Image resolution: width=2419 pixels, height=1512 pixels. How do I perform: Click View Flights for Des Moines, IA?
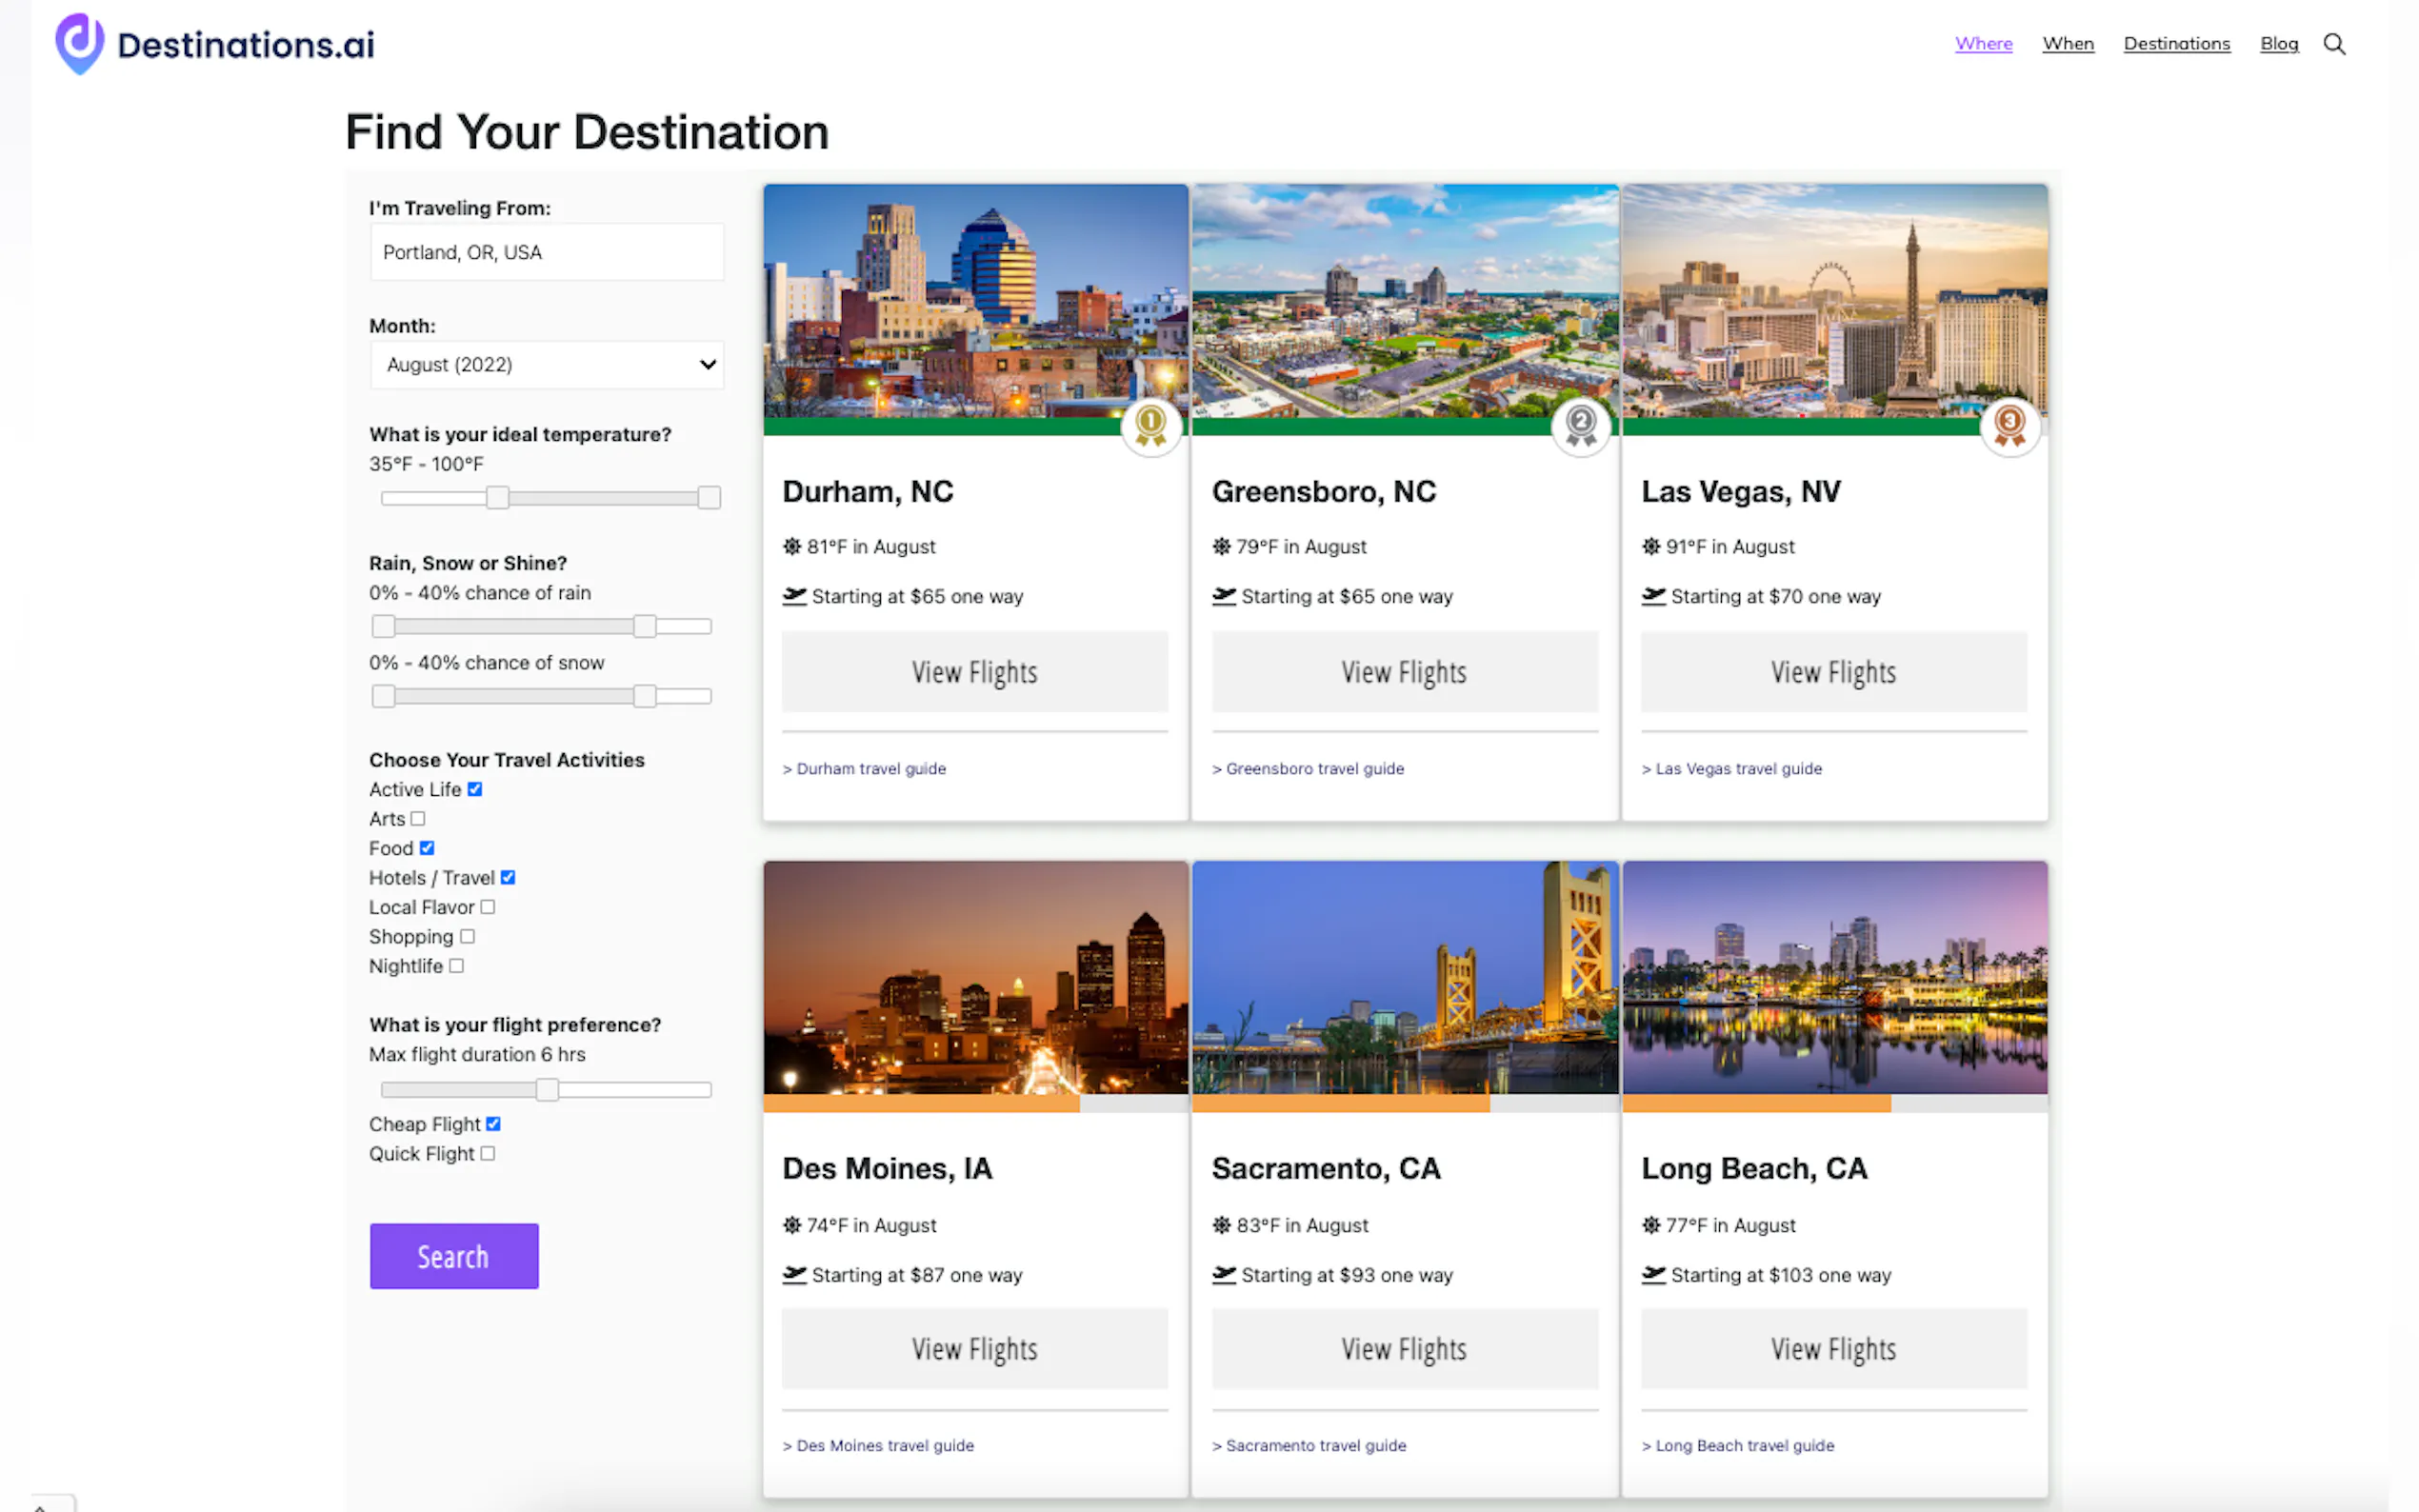click(x=974, y=1348)
